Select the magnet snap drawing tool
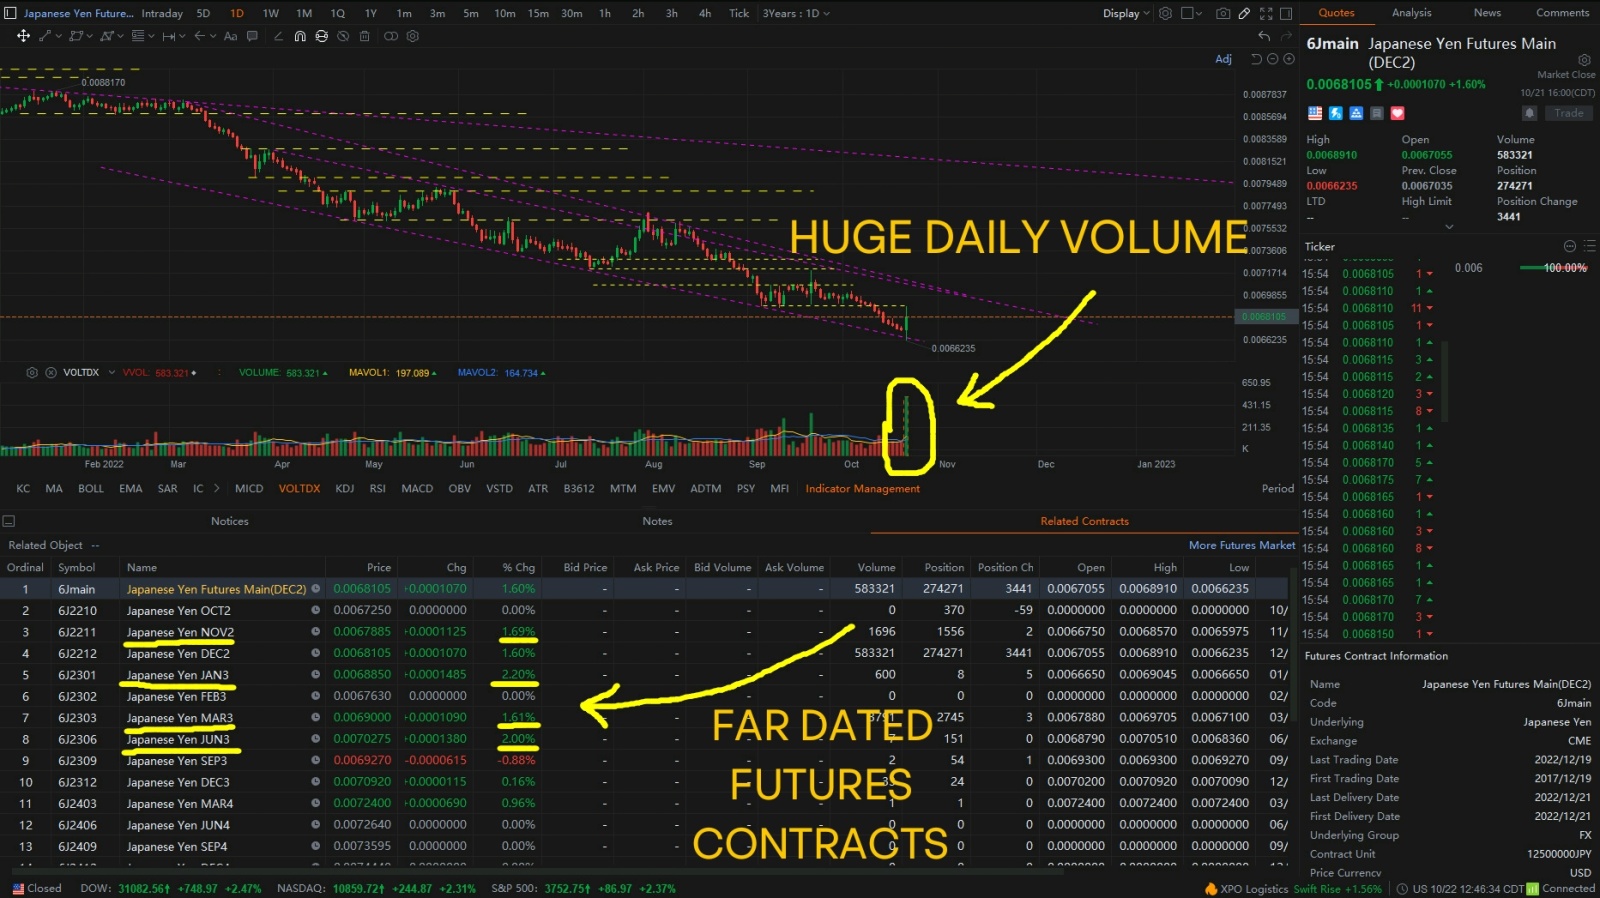This screenshot has width=1600, height=898. [x=300, y=36]
